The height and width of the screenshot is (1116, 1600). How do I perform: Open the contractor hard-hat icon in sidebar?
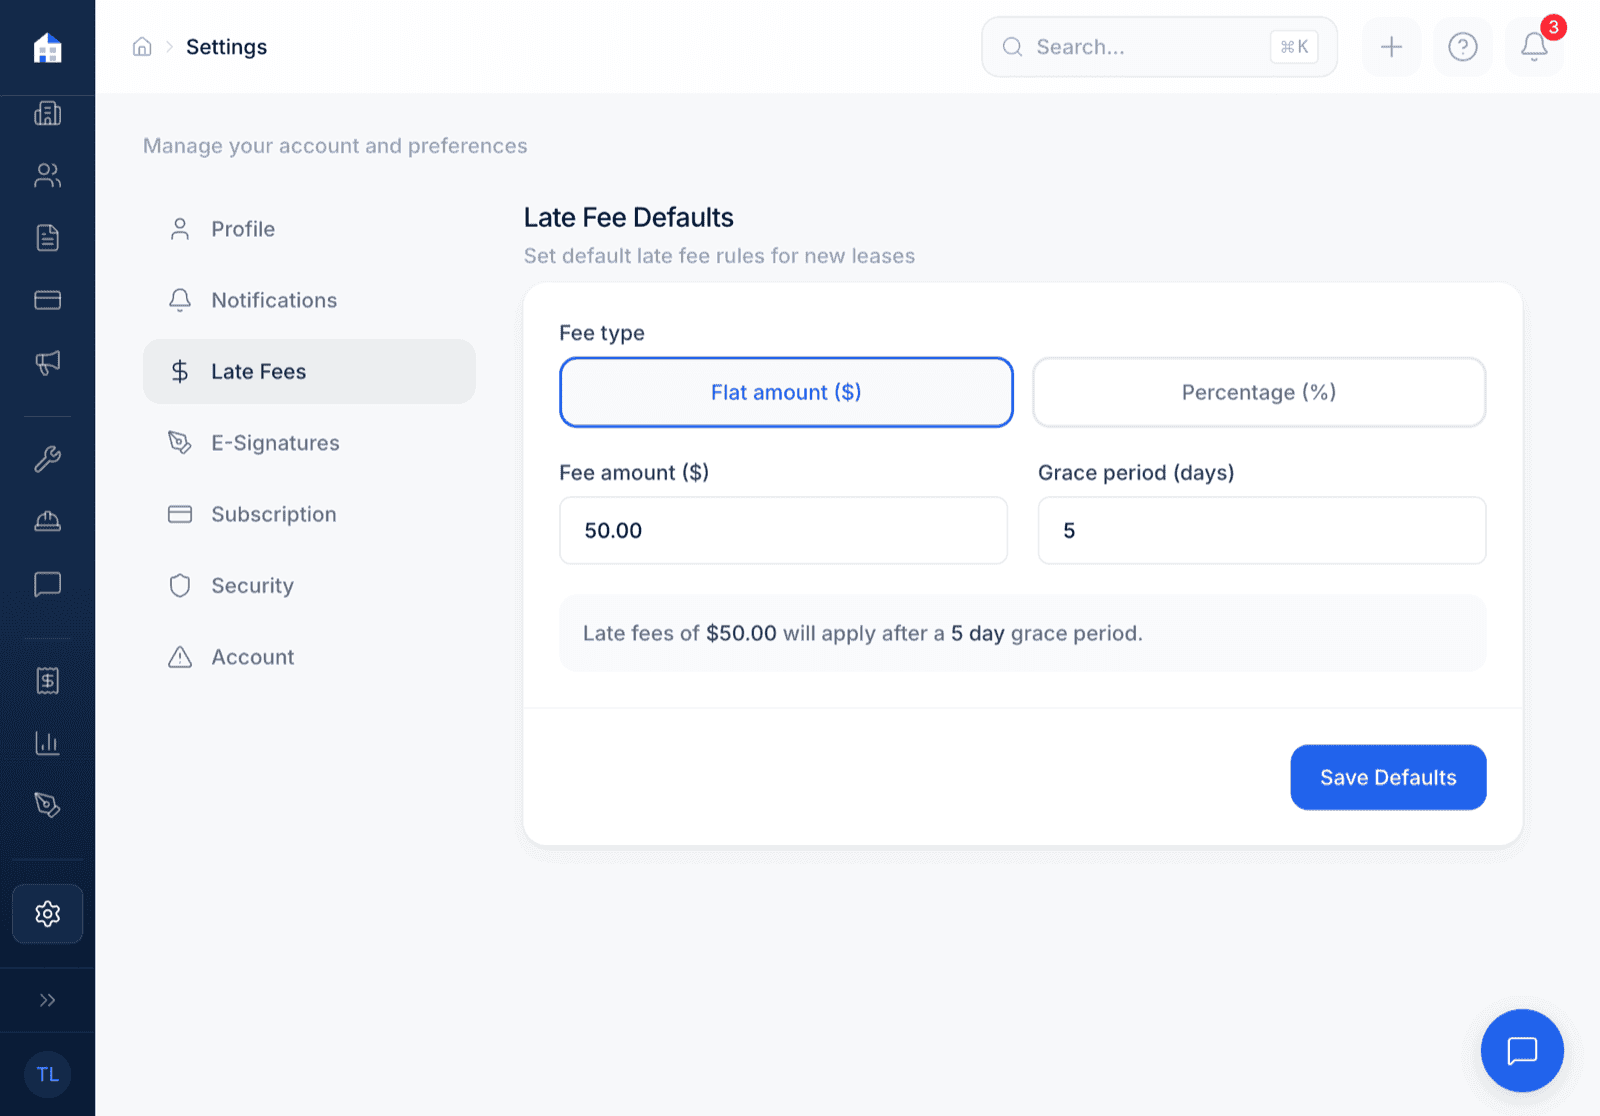(x=47, y=520)
